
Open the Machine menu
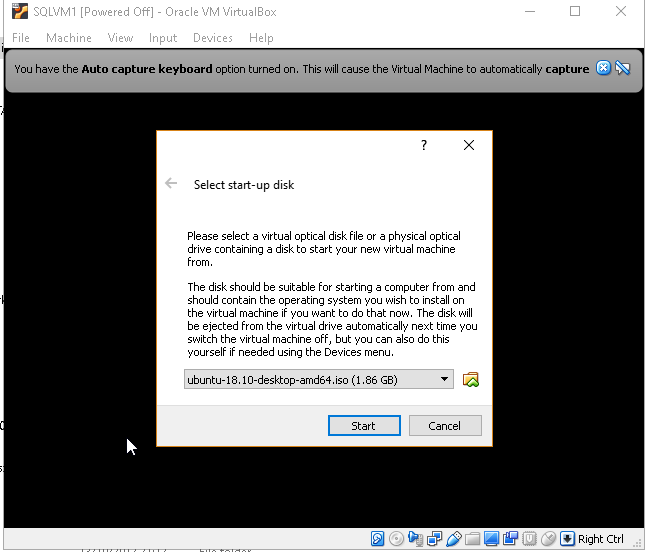pos(68,38)
